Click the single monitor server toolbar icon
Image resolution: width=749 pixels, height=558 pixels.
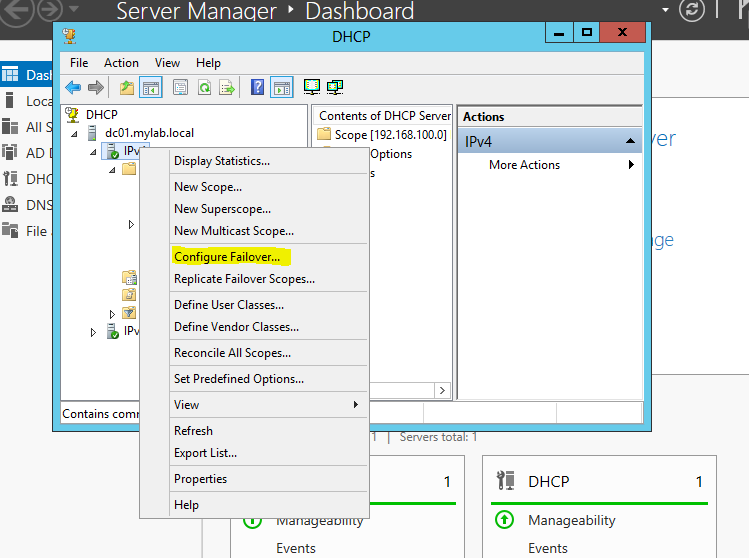pyautogui.click(x=312, y=87)
